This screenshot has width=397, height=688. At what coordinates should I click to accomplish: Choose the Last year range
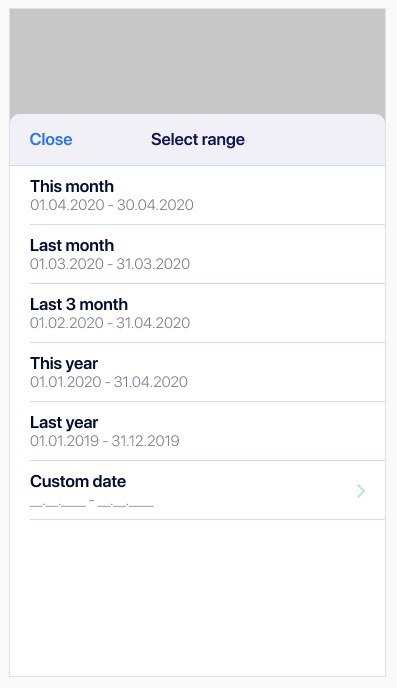(197, 431)
